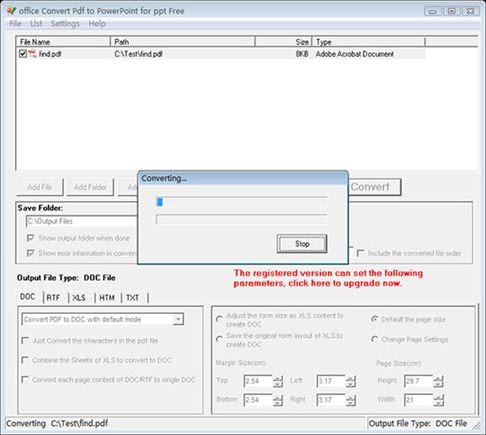Open the Help menu

point(97,24)
